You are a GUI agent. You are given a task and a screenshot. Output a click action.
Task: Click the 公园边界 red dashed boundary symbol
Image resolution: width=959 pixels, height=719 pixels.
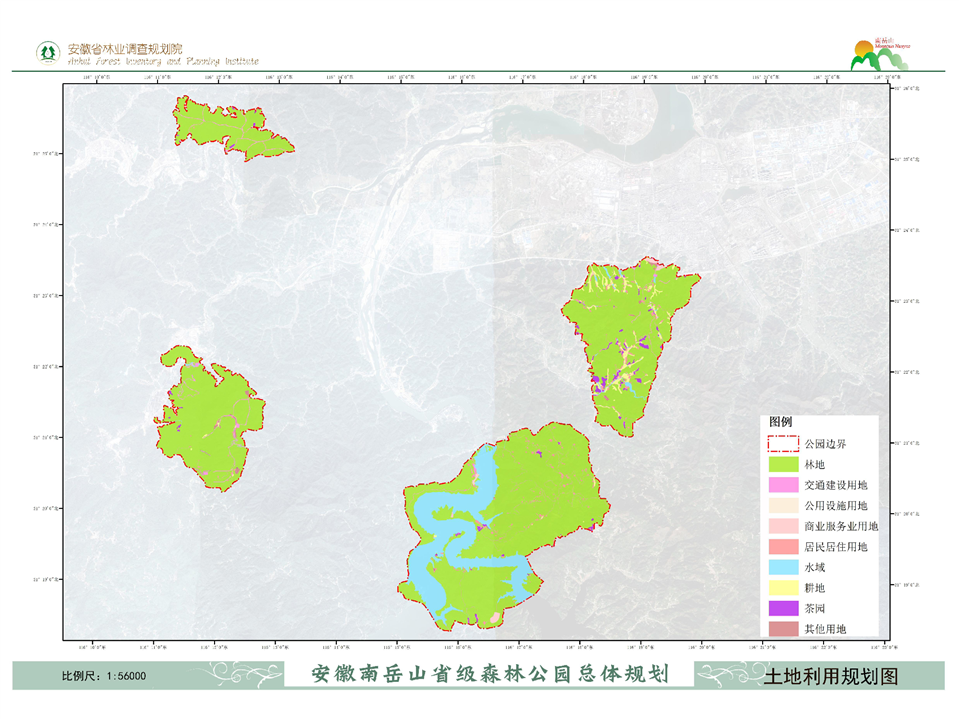[783, 444]
